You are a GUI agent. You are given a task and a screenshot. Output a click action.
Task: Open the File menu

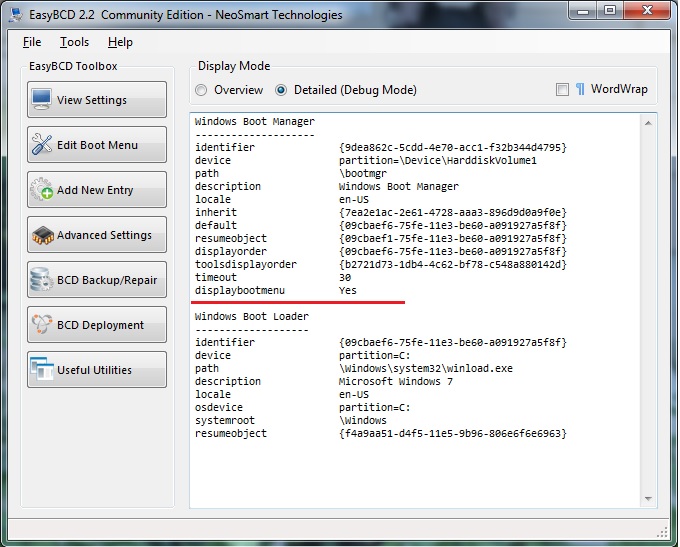pos(32,42)
